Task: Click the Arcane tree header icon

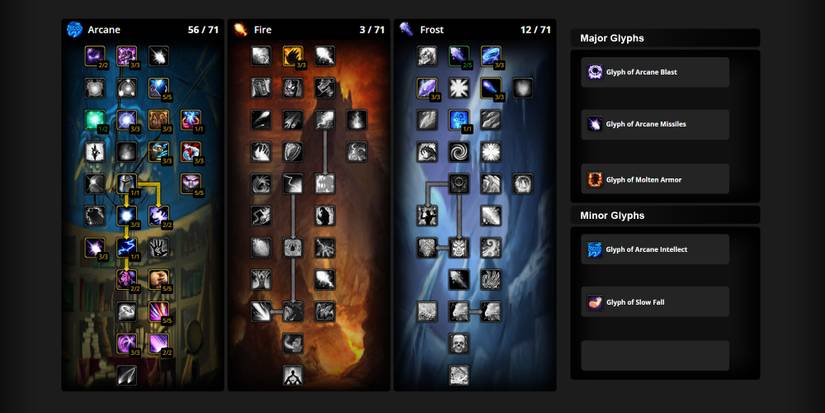Action: coord(74,30)
